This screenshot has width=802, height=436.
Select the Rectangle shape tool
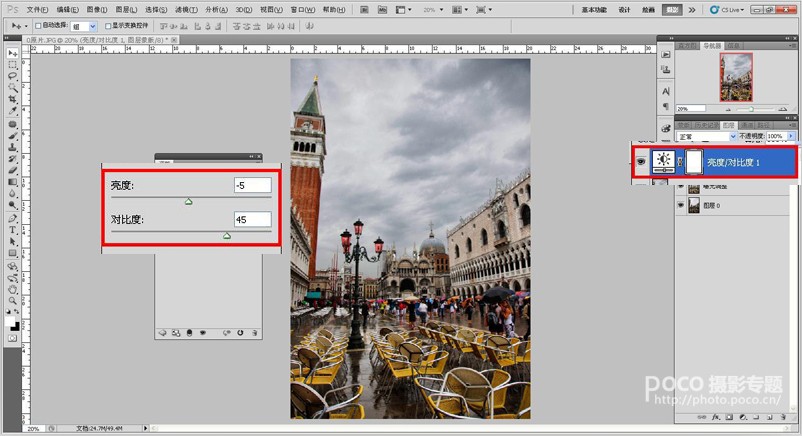pos(13,253)
